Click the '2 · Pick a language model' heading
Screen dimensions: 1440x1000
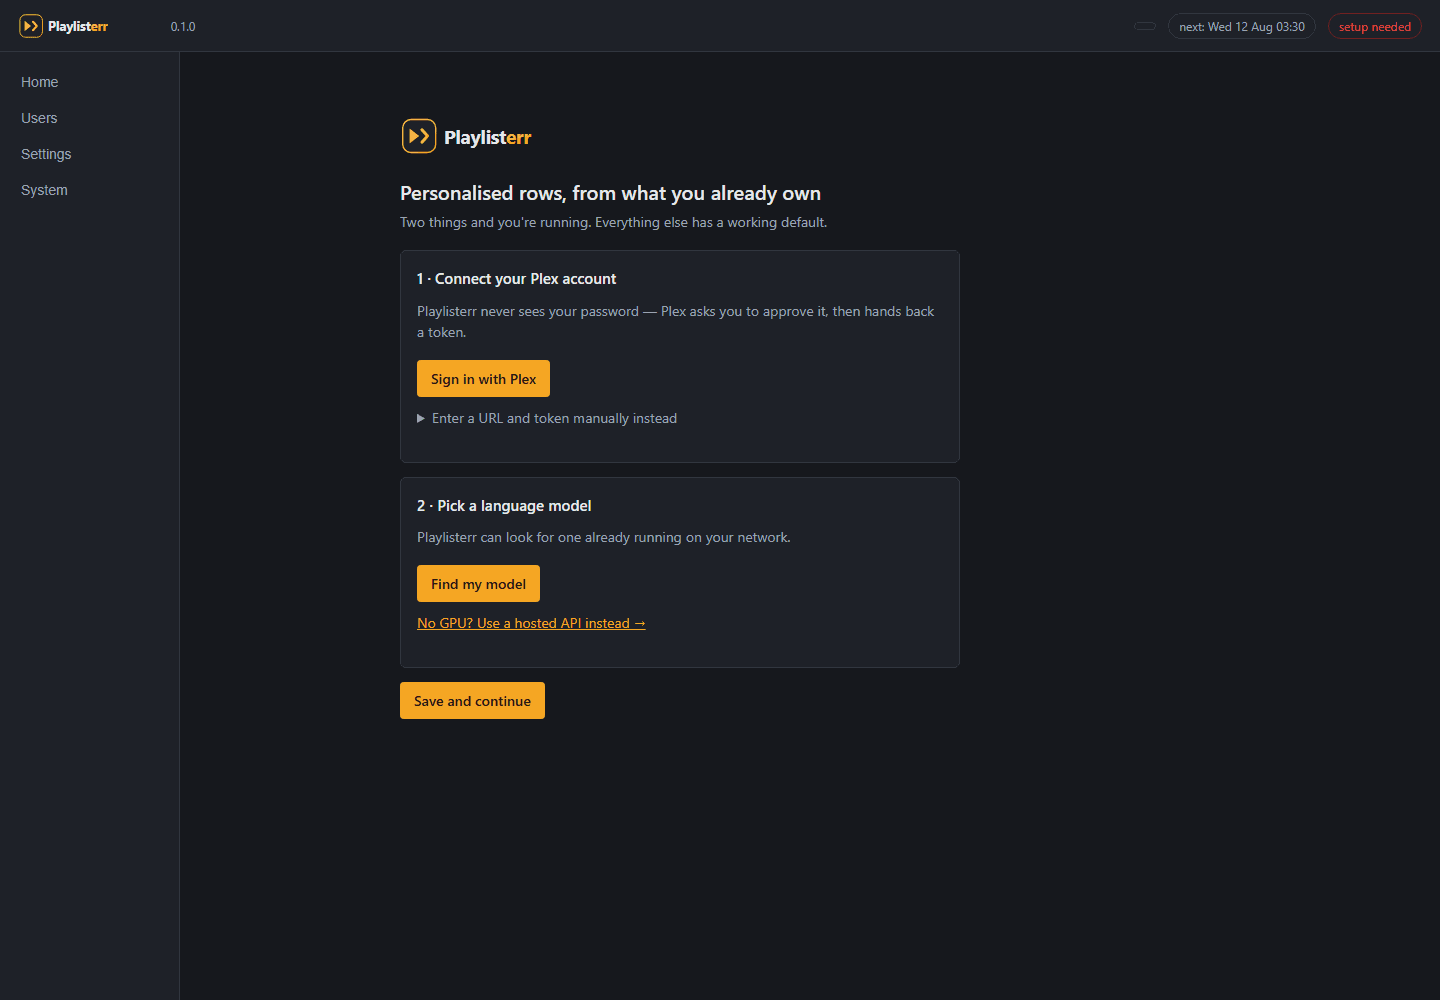coord(504,506)
